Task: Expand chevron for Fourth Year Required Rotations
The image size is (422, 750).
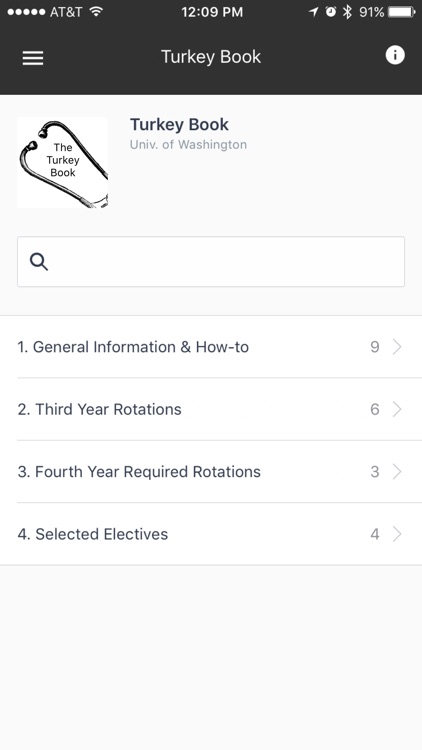Action: (397, 472)
